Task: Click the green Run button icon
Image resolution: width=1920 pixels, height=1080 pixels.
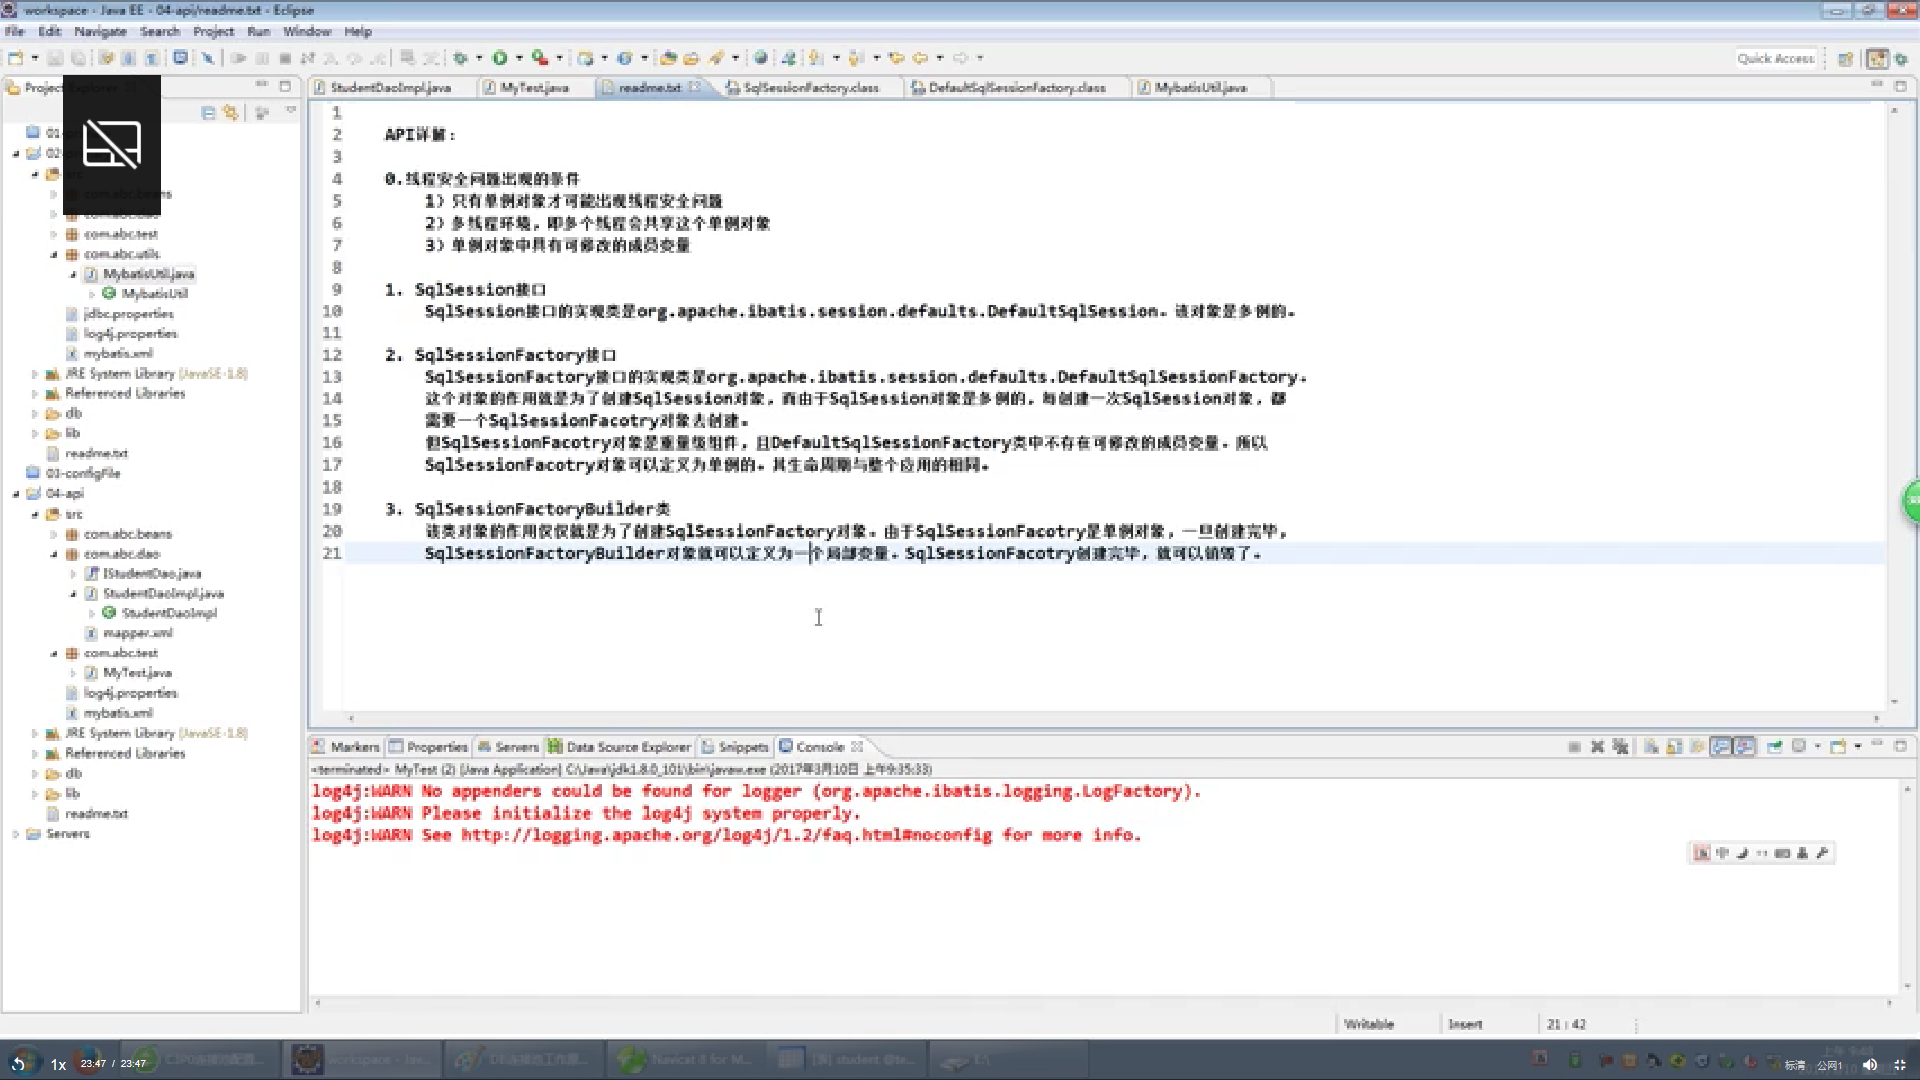Action: pos(500,58)
